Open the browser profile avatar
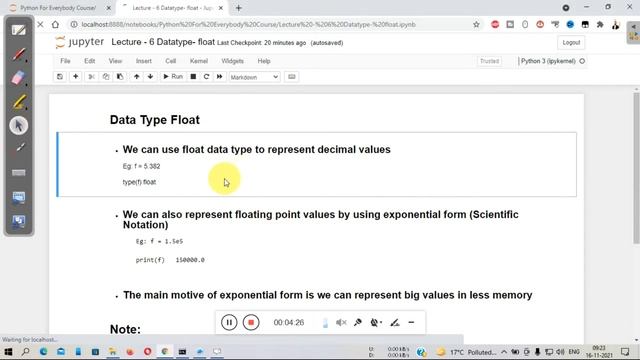 (x=615, y=24)
